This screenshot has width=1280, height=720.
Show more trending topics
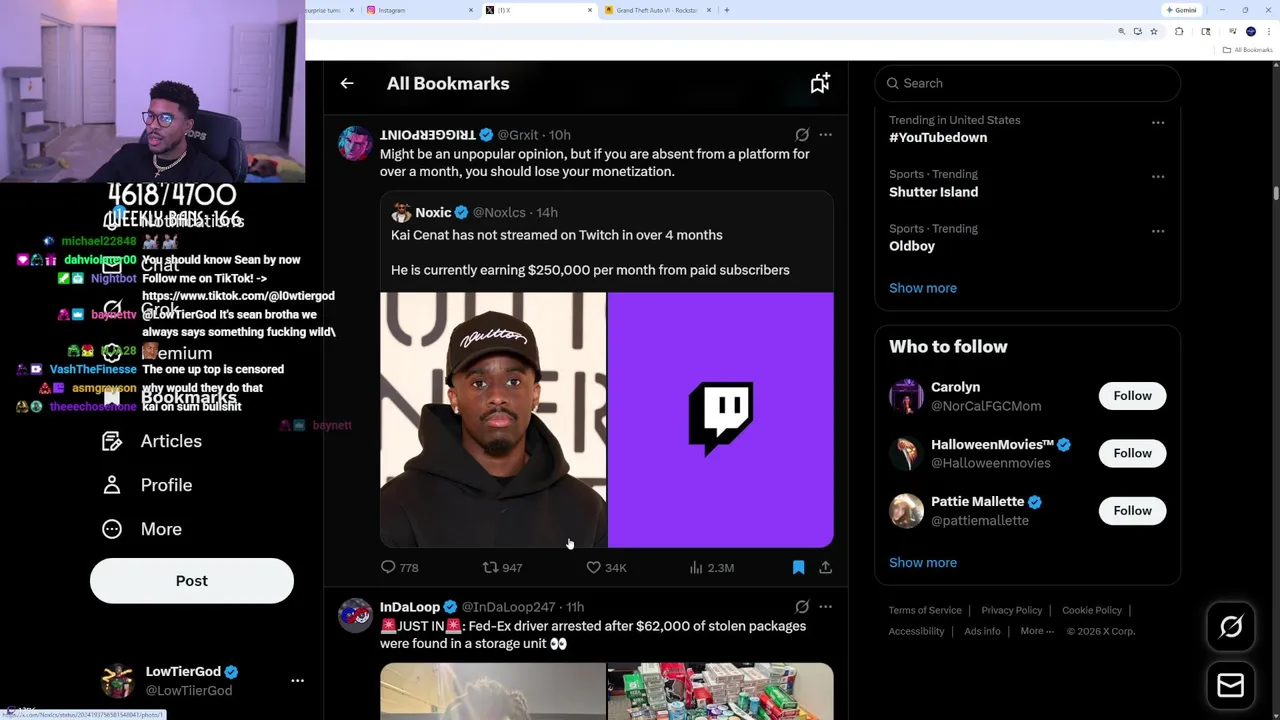tap(923, 288)
